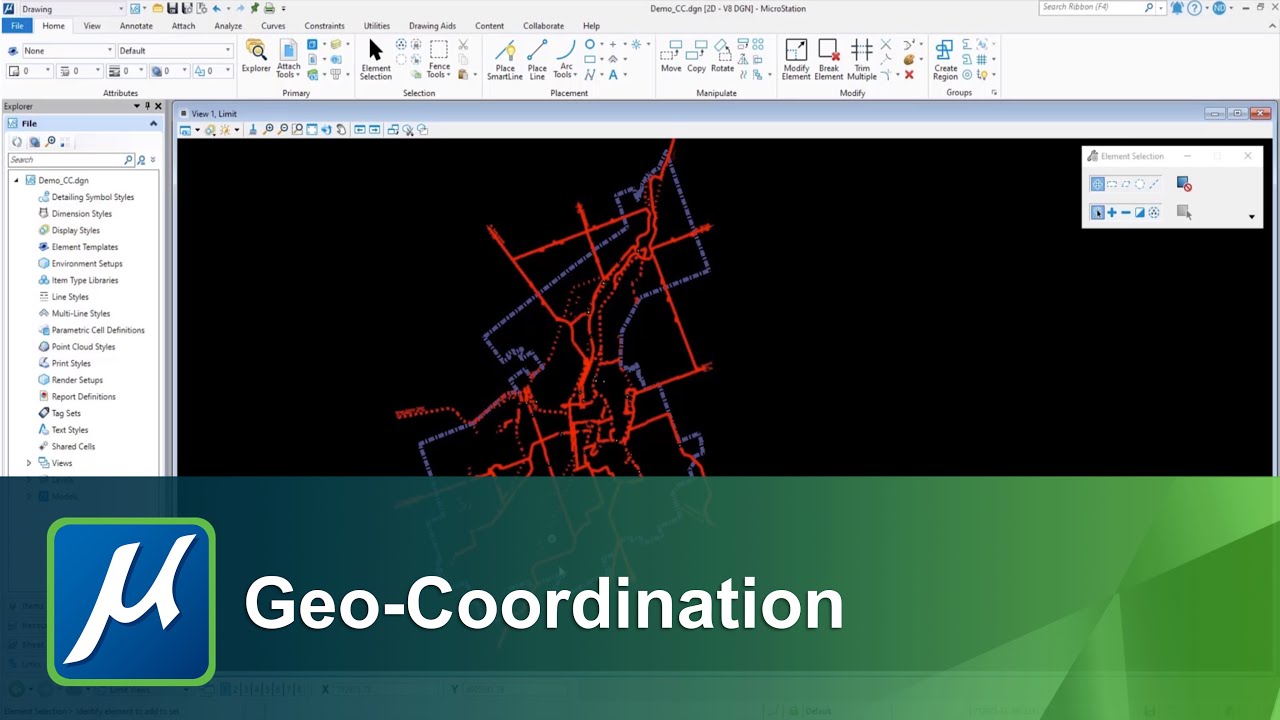
Task: Click the Place Text tool letter A
Action: point(613,75)
